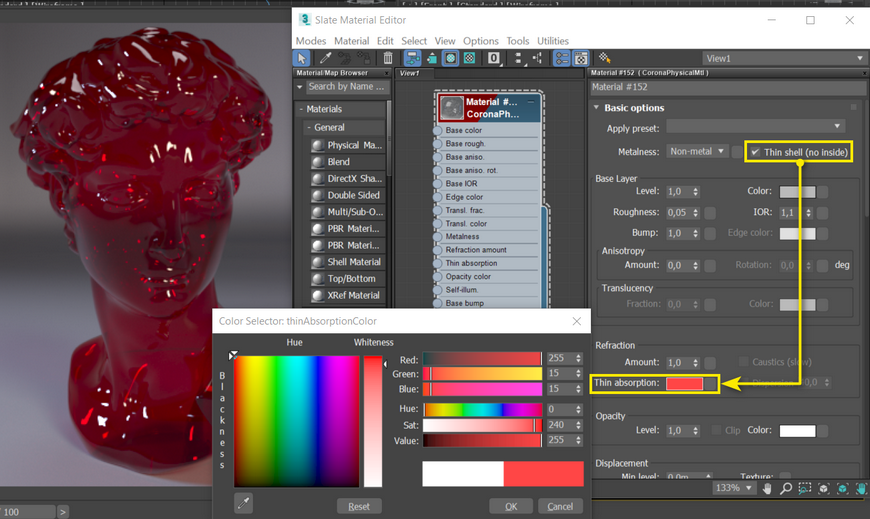Click the trash Delete Selected icon
Viewport: 870px width, 519px height.
tap(388, 59)
